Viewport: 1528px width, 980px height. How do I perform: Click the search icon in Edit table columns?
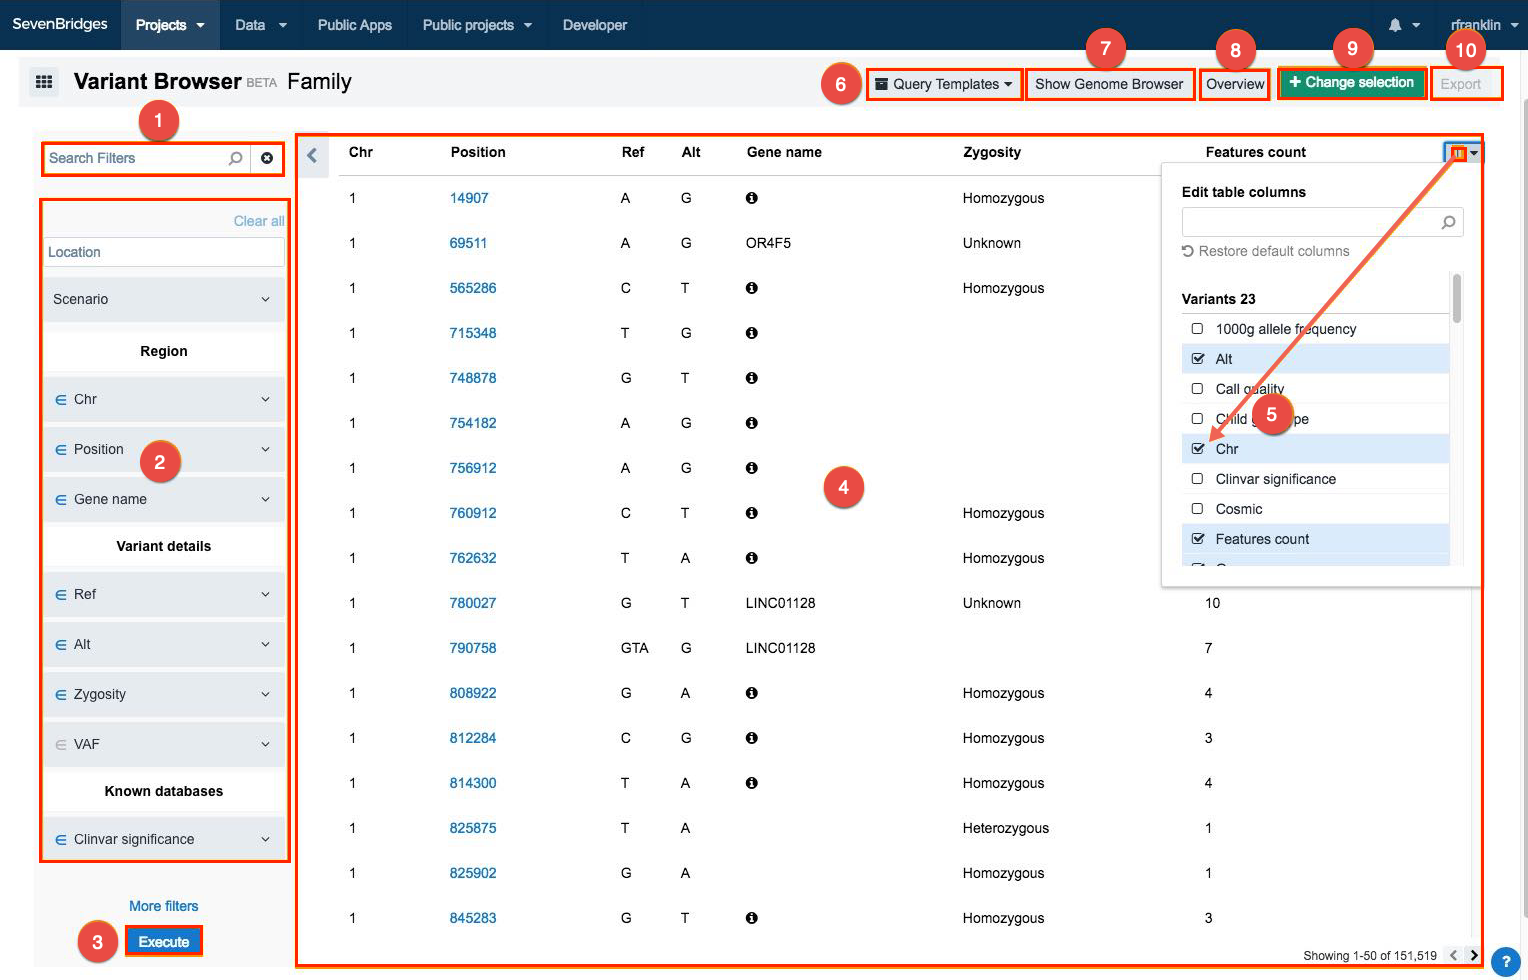click(x=1448, y=222)
